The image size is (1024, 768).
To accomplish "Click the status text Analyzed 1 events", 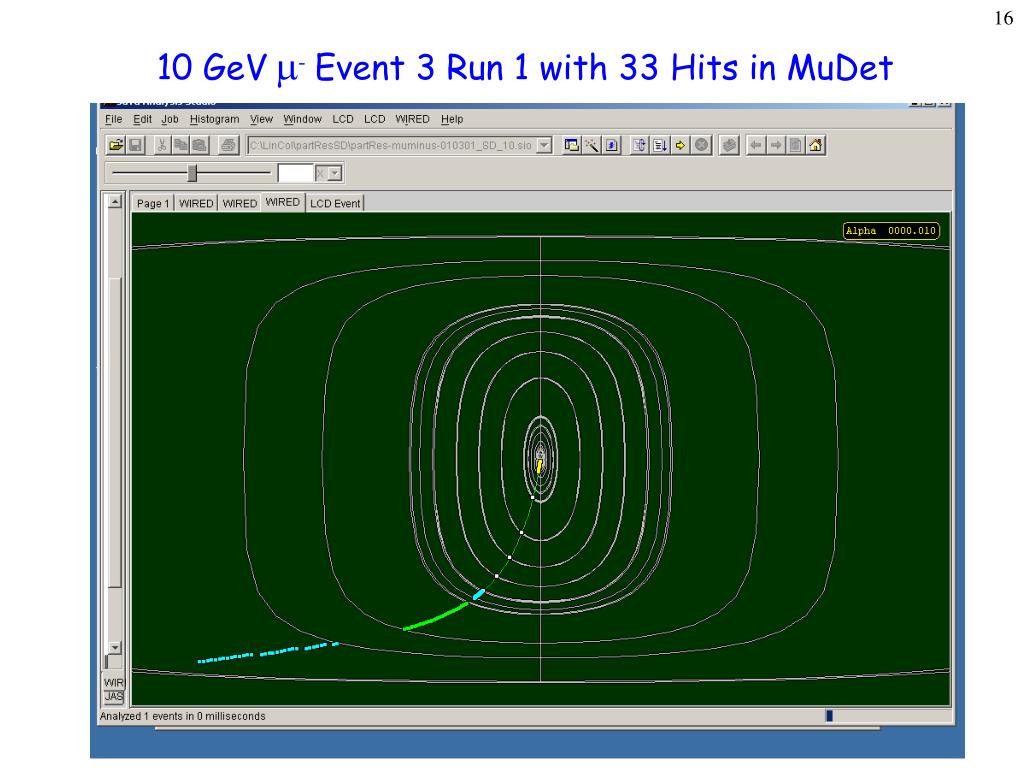I will point(183,716).
